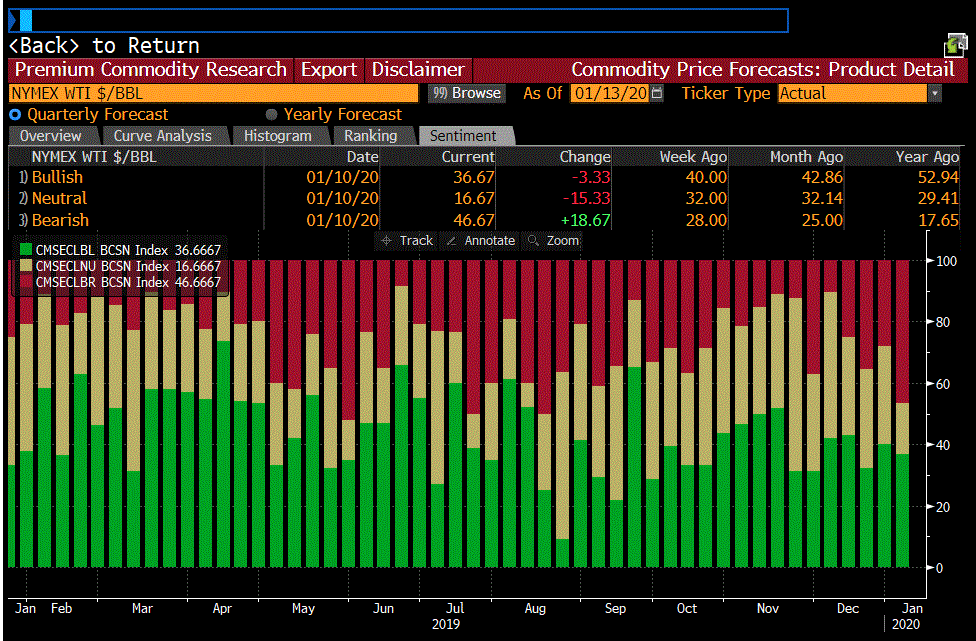Select the Yearly Forecast radio button
Screen dimensions: 976x641
point(272,115)
